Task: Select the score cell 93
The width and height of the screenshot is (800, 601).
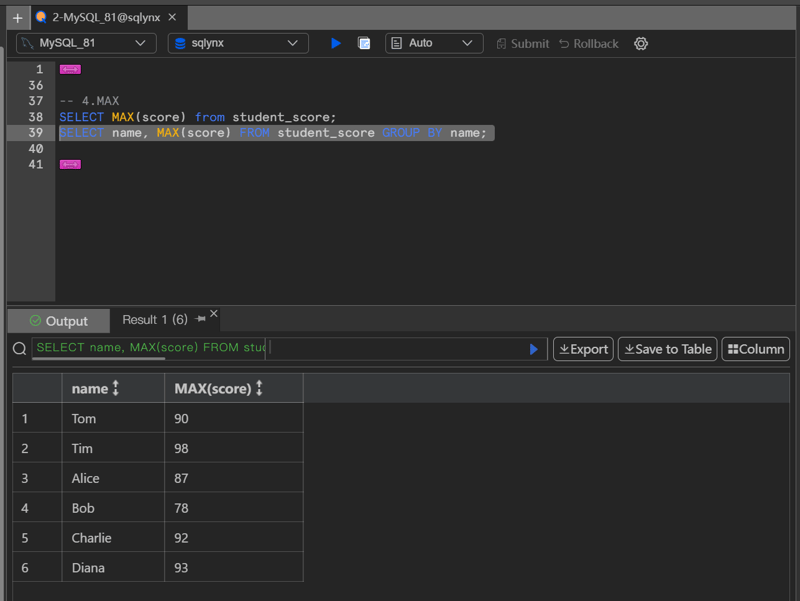Action: (x=234, y=568)
